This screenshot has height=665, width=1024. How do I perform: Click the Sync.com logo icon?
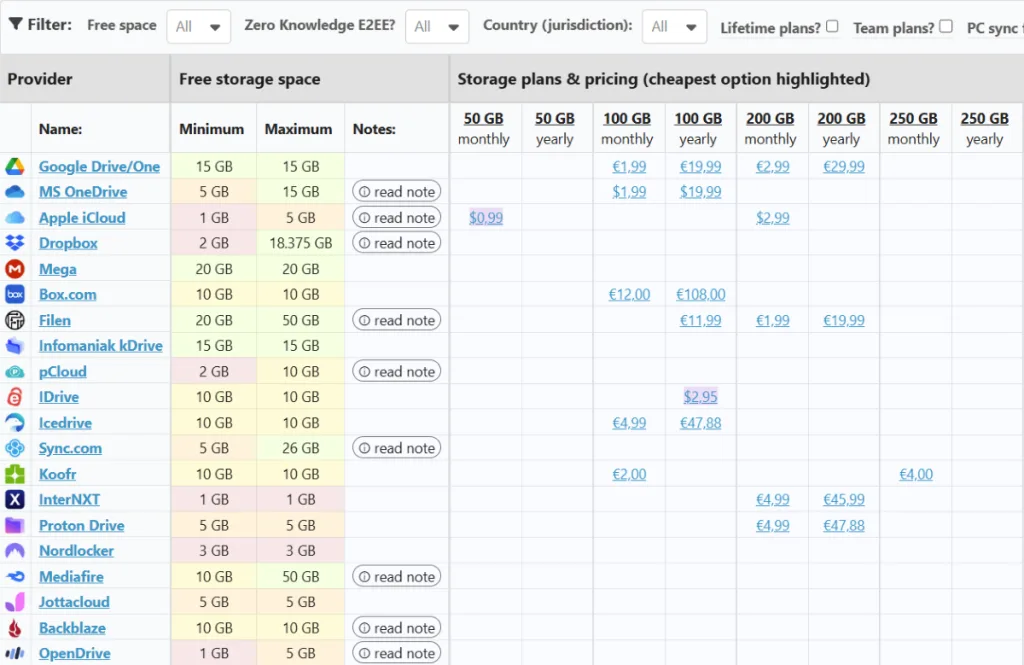point(15,448)
